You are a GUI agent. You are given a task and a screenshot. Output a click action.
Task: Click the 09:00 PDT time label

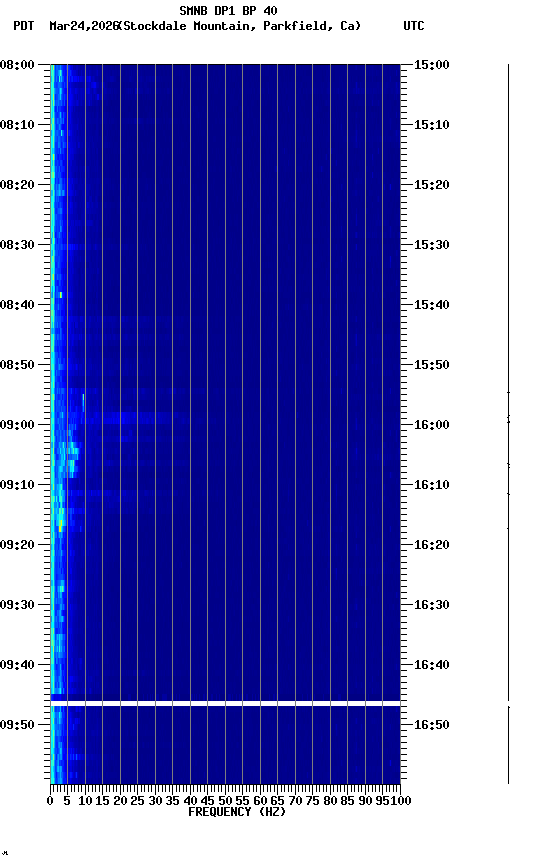pyautogui.click(x=17, y=425)
